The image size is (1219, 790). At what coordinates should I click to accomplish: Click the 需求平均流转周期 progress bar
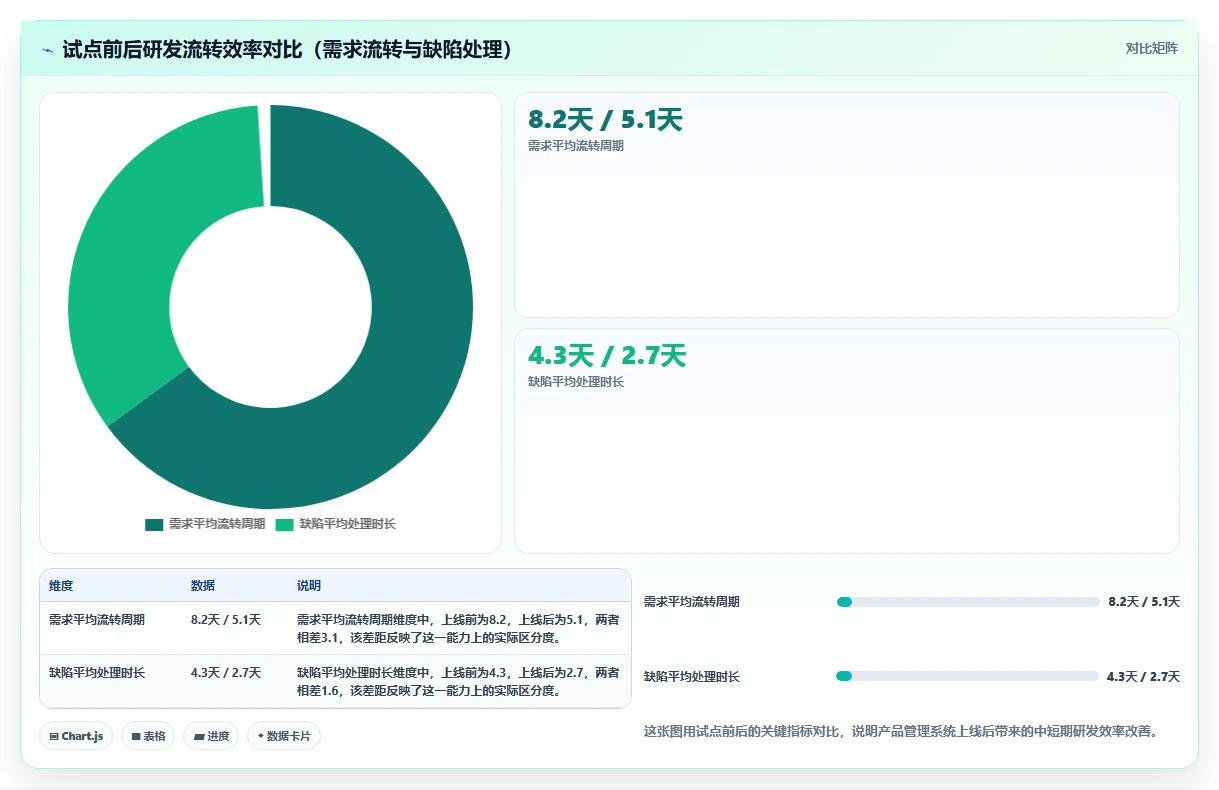click(x=968, y=602)
